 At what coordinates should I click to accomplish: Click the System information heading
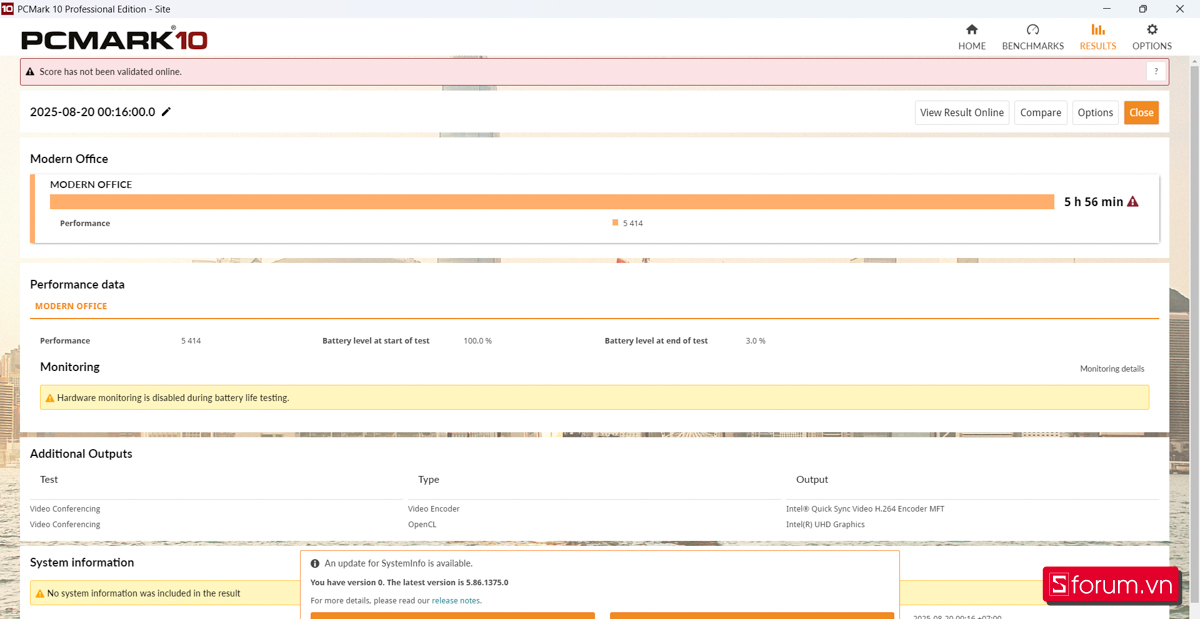(x=82, y=562)
